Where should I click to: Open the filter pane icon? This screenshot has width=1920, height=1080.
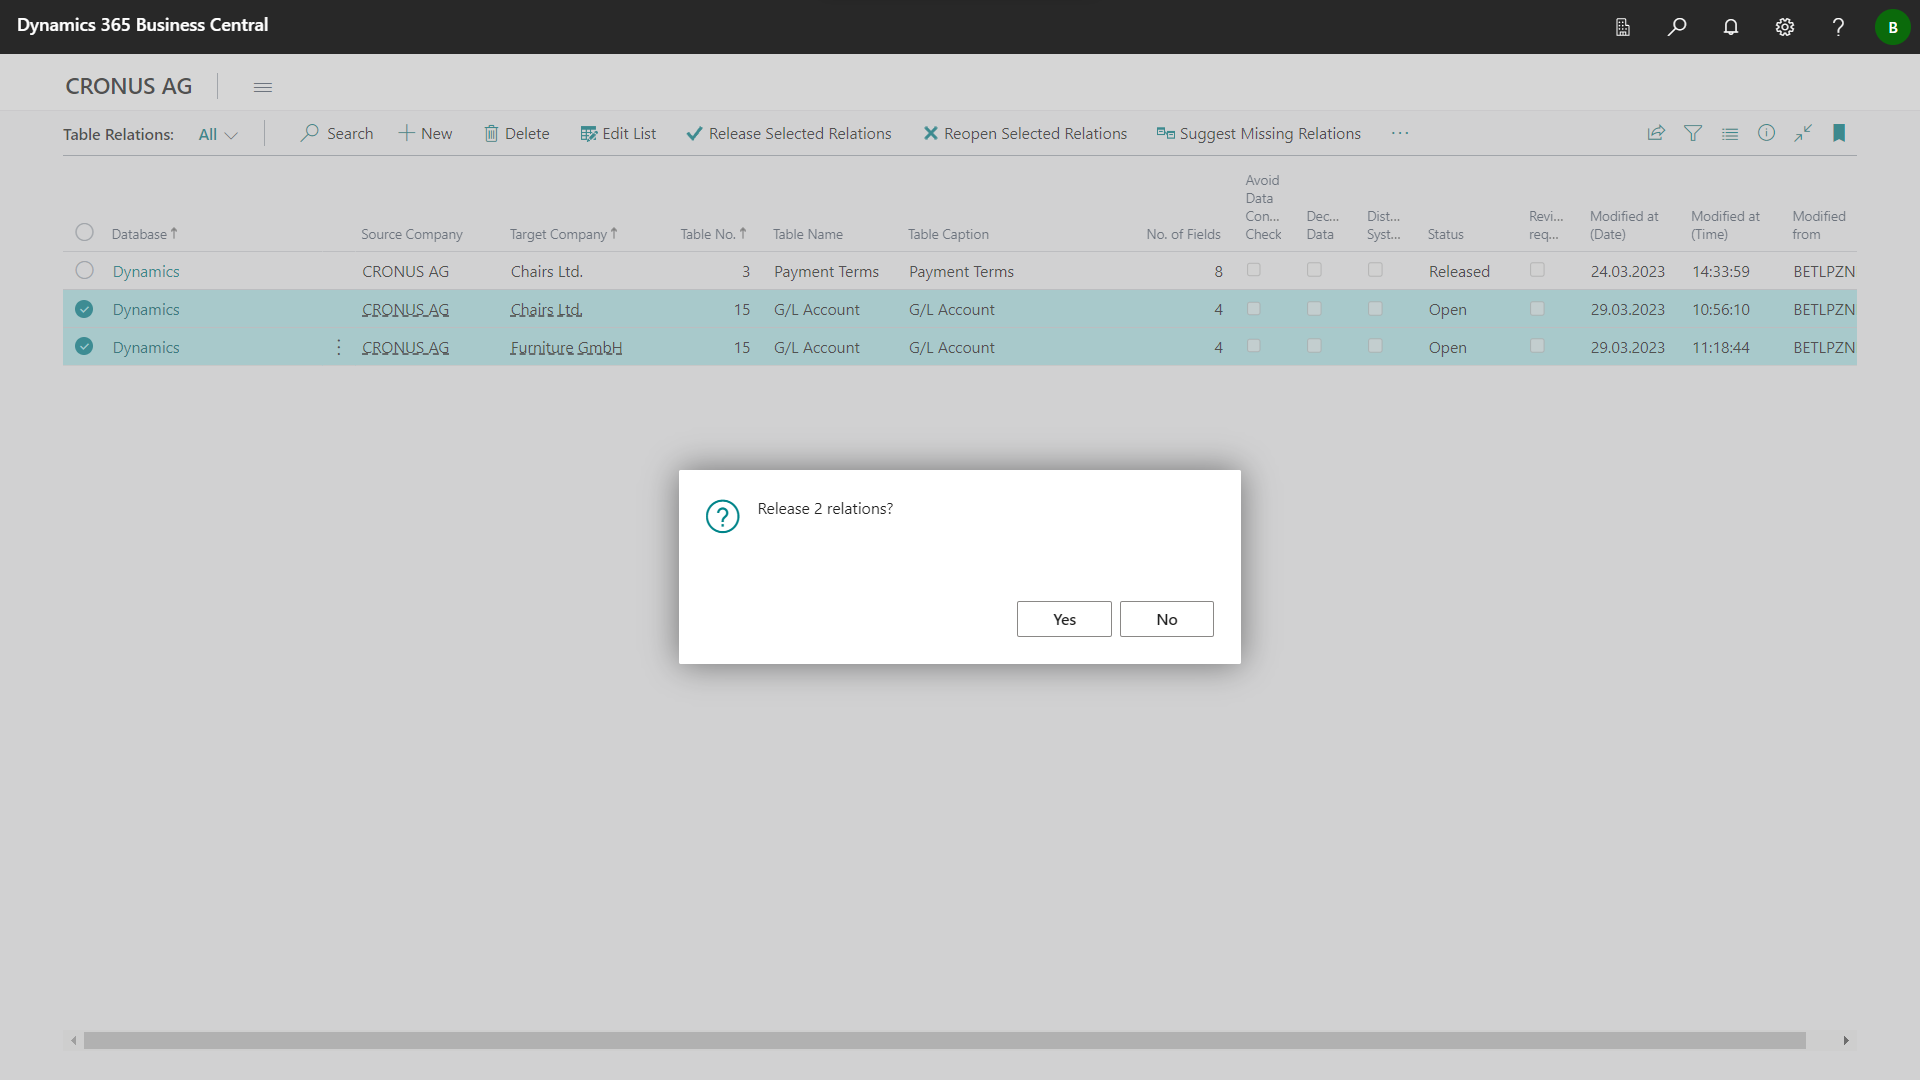[1693, 133]
